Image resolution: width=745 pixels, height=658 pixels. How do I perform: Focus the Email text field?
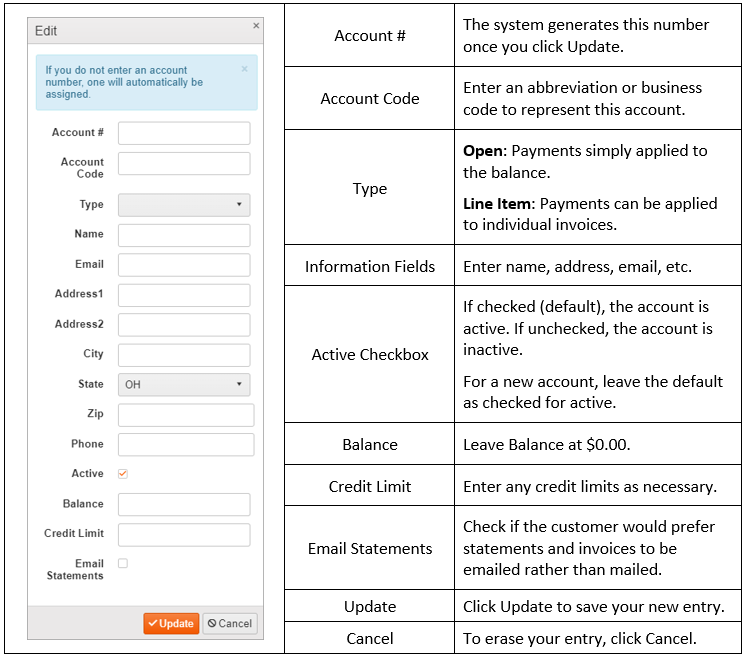(x=184, y=265)
